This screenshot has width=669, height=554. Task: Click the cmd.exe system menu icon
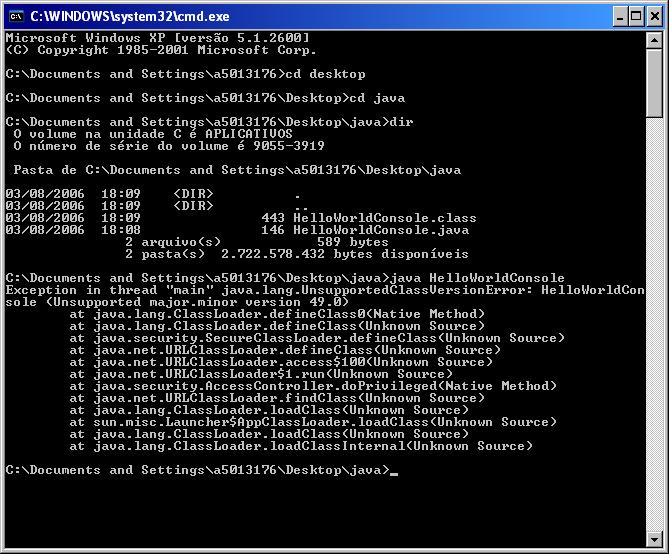tap(16, 16)
